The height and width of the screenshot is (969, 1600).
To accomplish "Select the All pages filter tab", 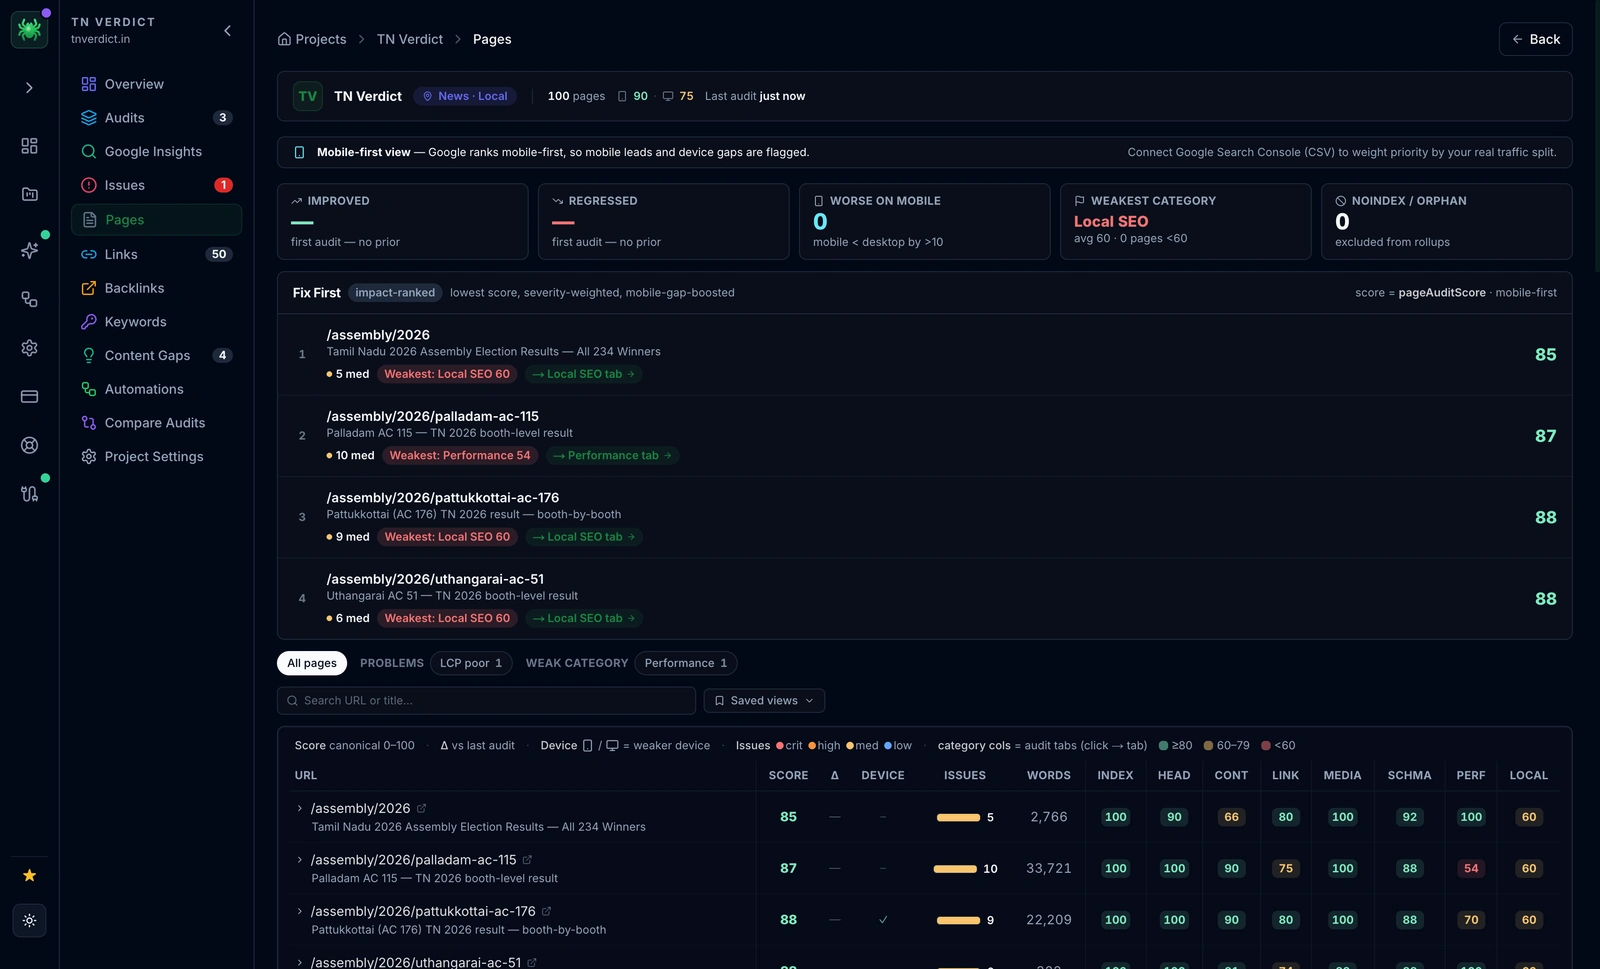I will pos(312,663).
